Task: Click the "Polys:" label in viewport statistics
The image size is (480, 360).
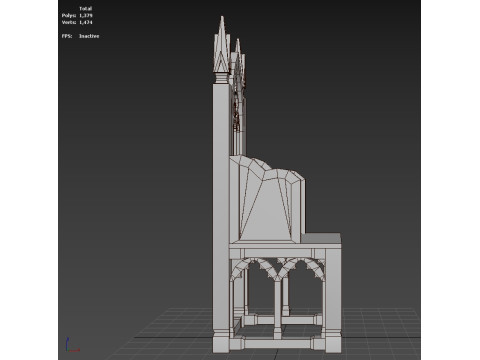Action: pos(69,16)
